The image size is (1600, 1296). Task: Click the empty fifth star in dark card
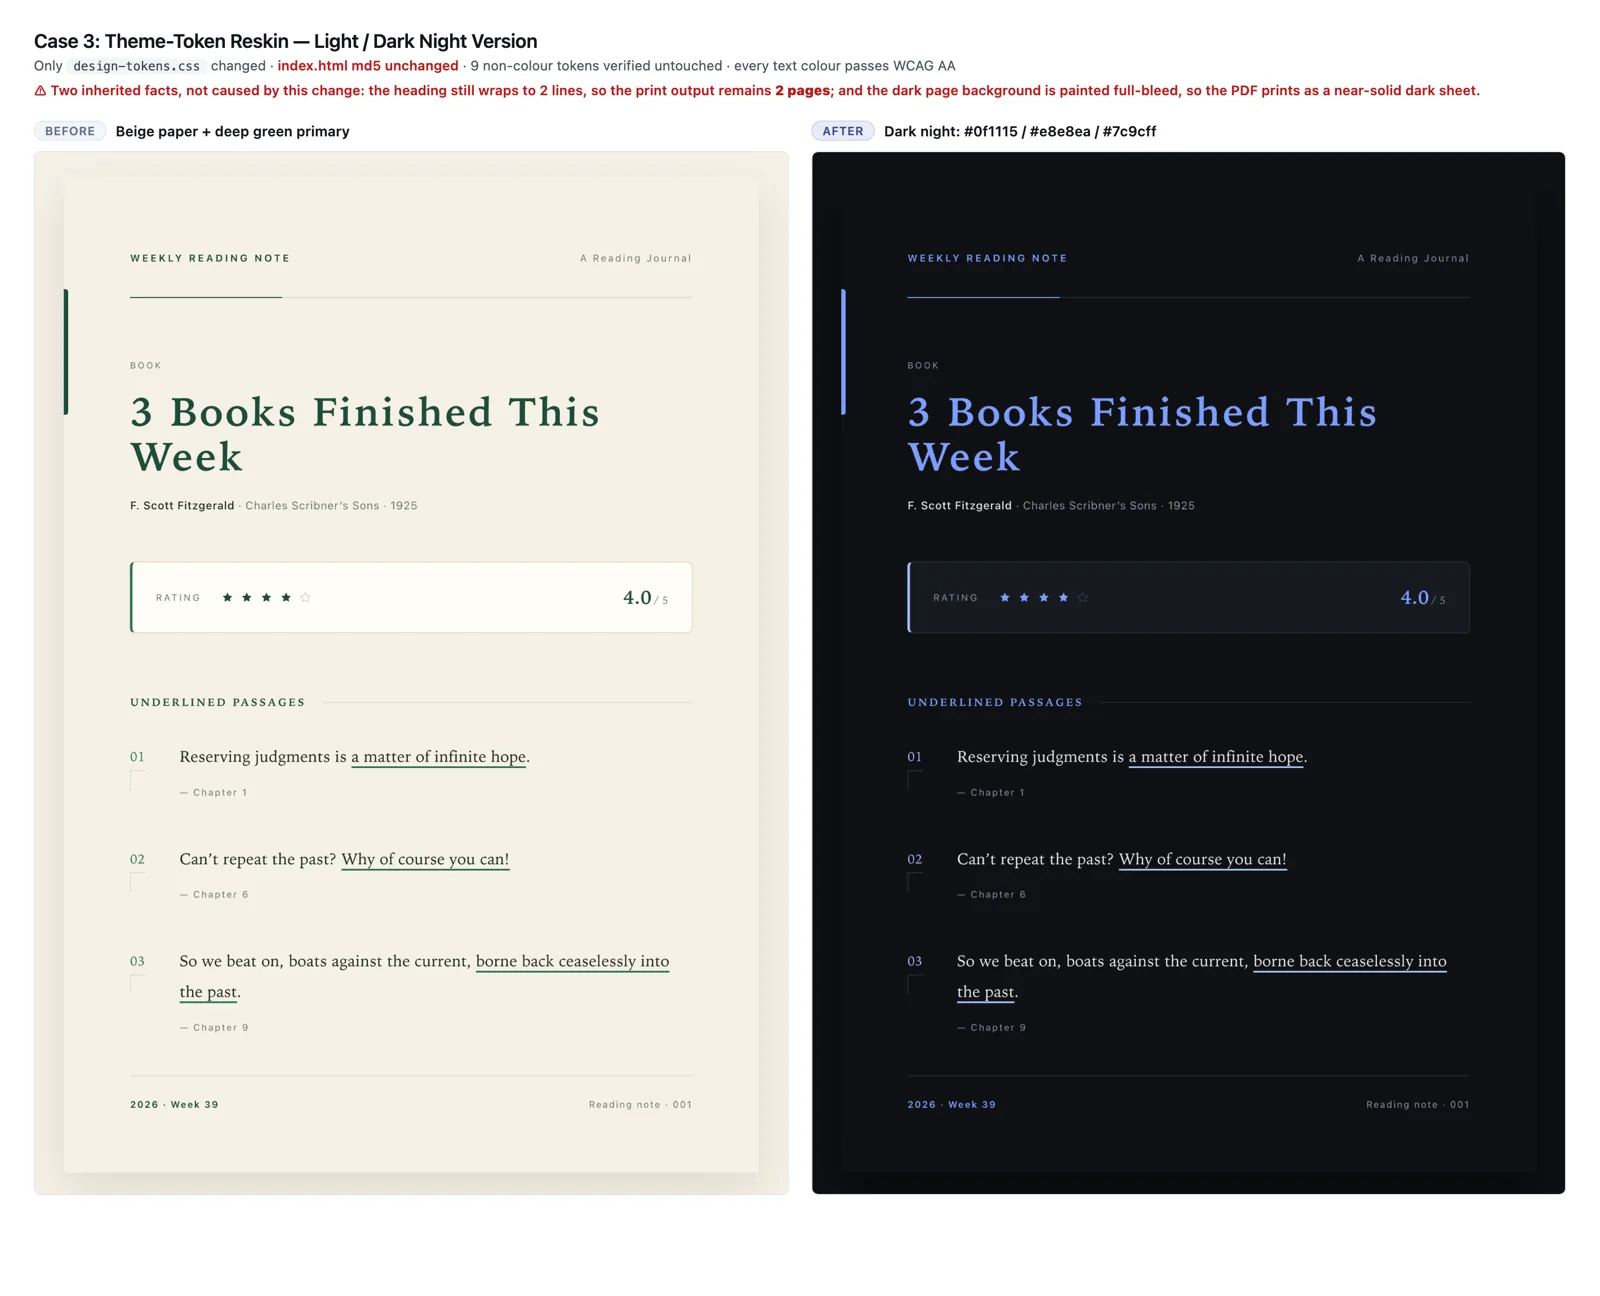(x=1083, y=598)
